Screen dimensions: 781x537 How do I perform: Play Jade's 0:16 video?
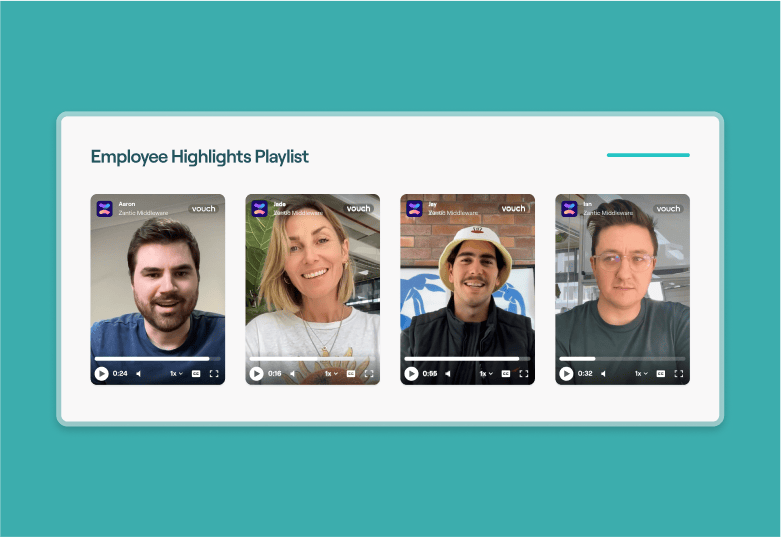click(257, 374)
